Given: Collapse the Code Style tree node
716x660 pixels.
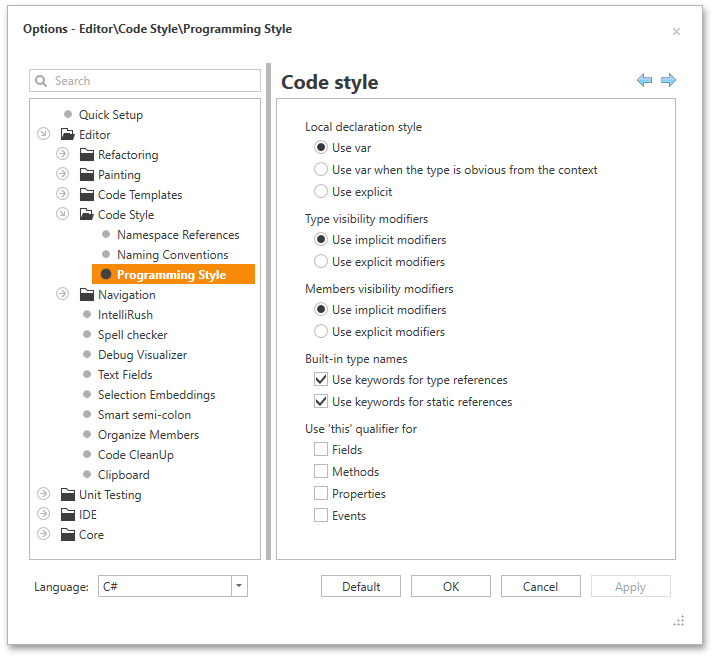Looking at the screenshot, I should pos(62,215).
